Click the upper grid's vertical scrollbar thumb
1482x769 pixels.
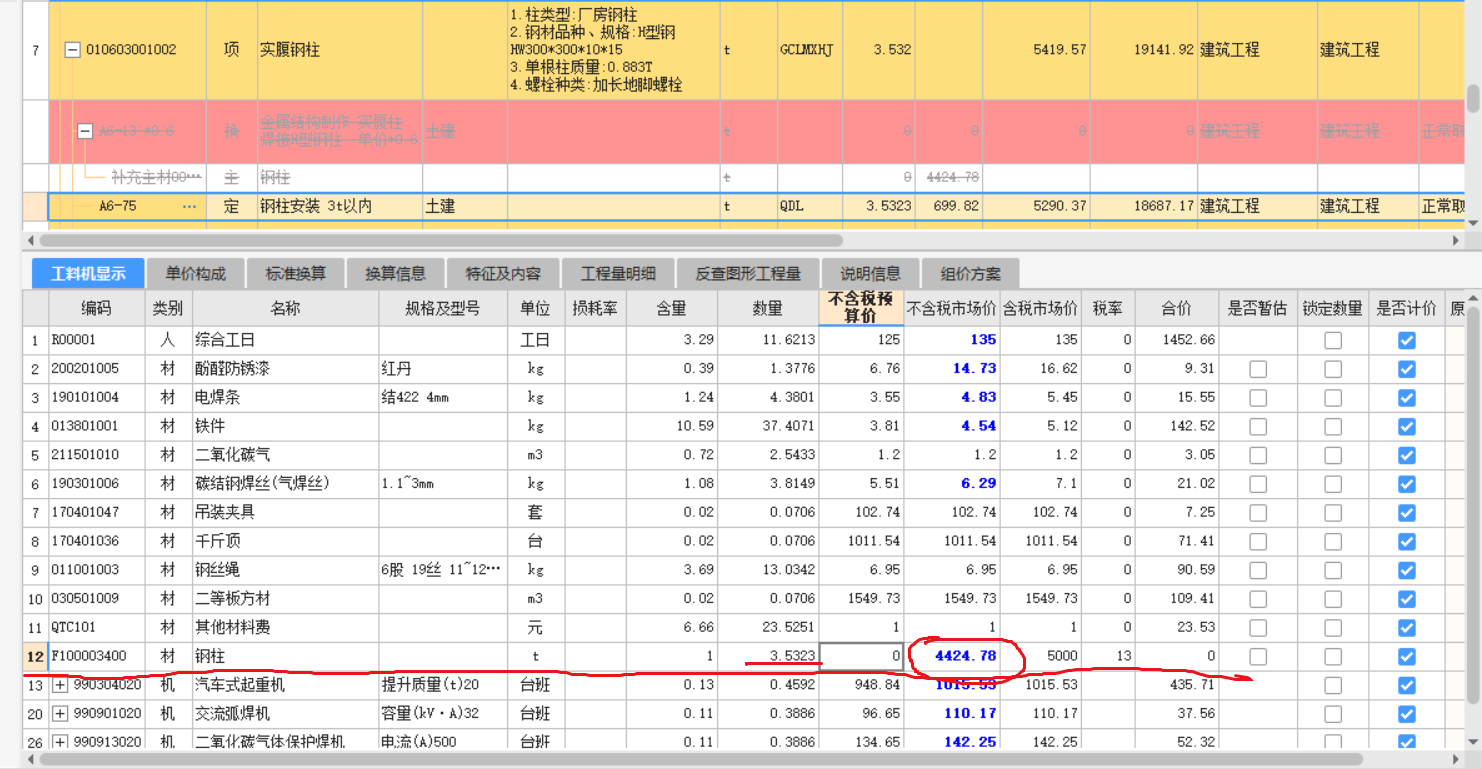click(1472, 98)
